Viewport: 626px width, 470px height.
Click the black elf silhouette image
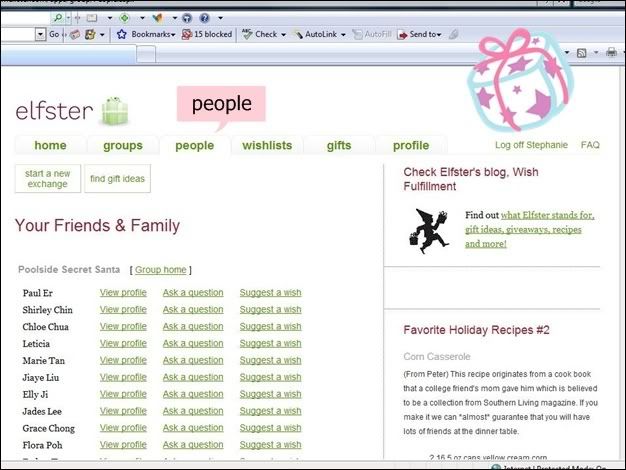point(429,231)
